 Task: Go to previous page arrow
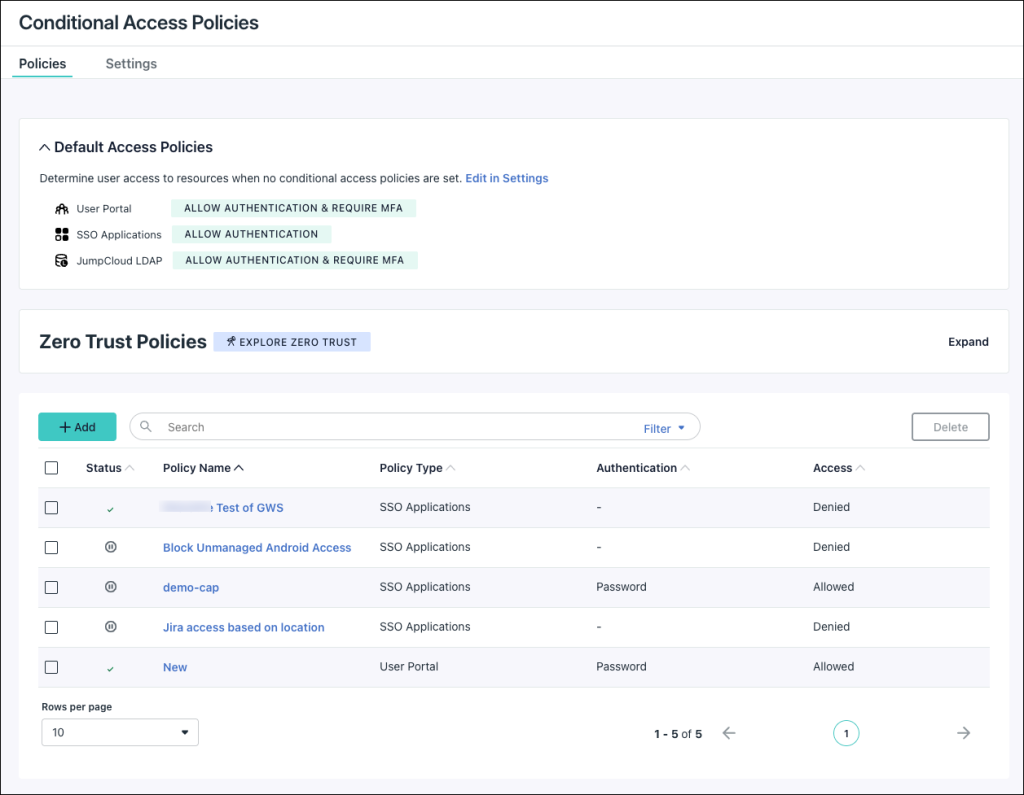[x=729, y=733]
